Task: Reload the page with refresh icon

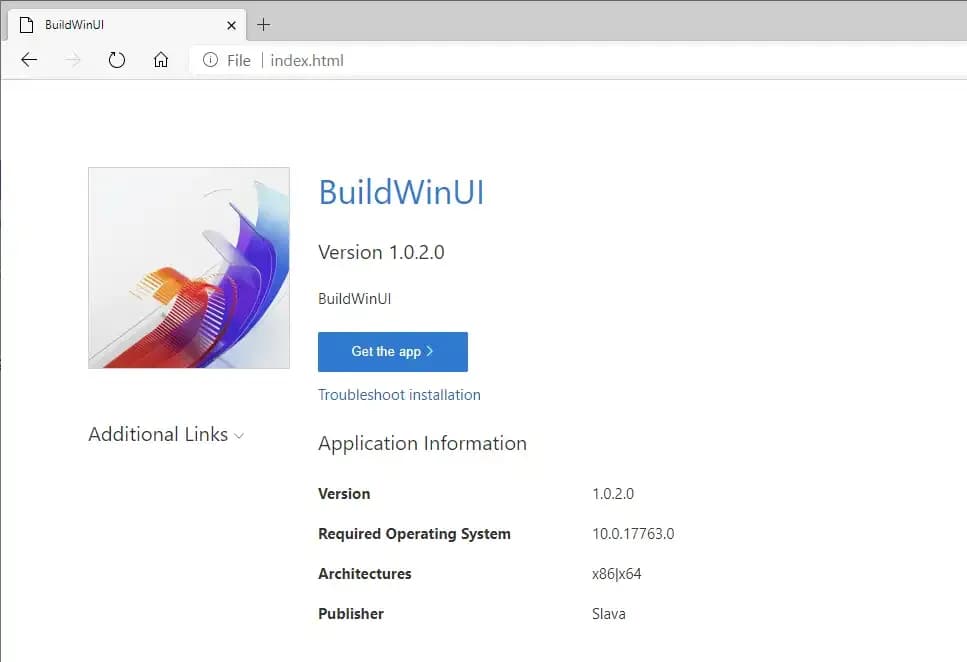Action: tap(117, 60)
